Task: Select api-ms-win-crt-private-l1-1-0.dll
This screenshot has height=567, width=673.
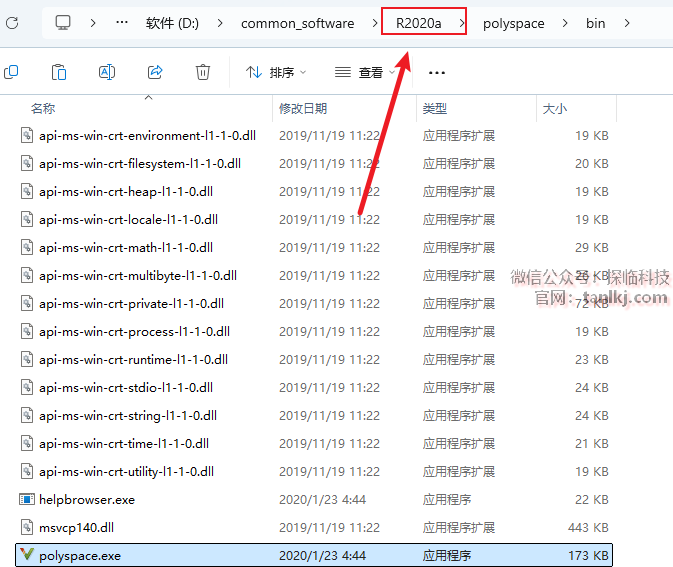Action: click(x=131, y=303)
